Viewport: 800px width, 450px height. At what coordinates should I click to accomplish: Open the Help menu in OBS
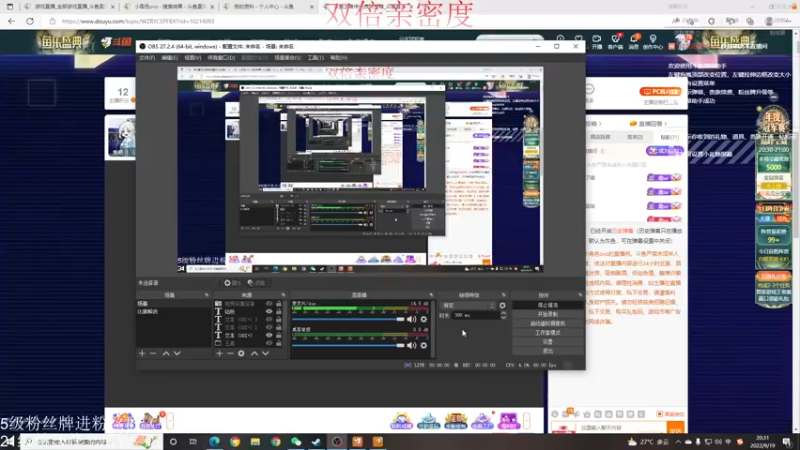[x=338, y=58]
